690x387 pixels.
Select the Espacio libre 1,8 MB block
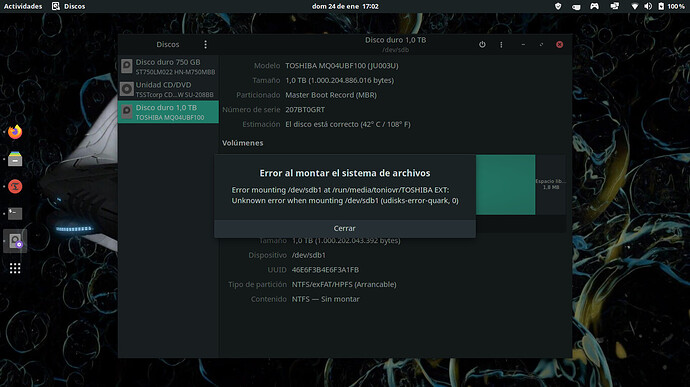551,184
